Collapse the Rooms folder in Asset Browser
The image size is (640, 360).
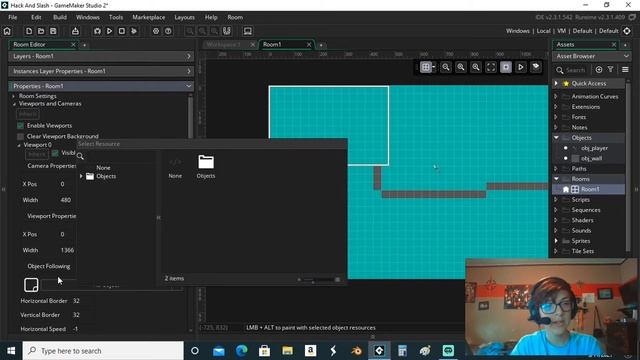pyautogui.click(x=556, y=179)
